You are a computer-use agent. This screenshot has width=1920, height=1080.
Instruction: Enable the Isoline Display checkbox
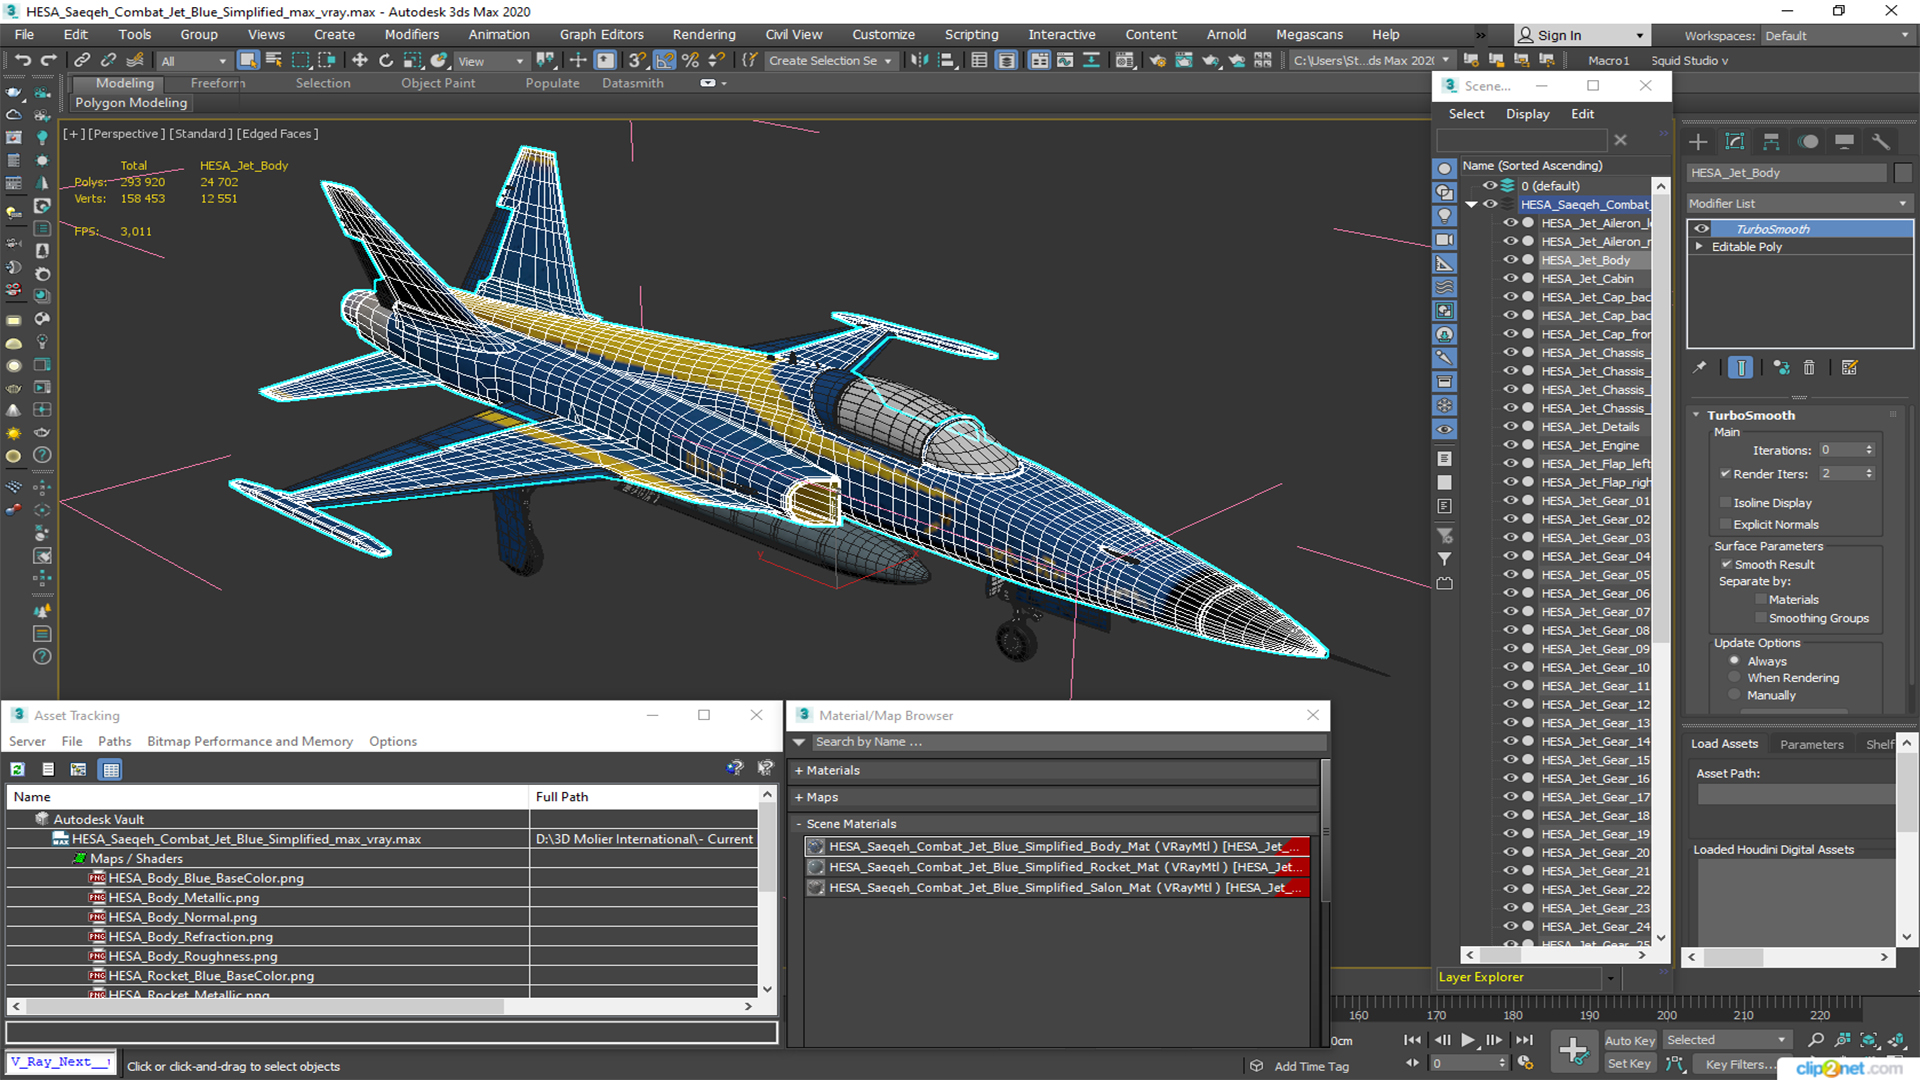(1725, 503)
